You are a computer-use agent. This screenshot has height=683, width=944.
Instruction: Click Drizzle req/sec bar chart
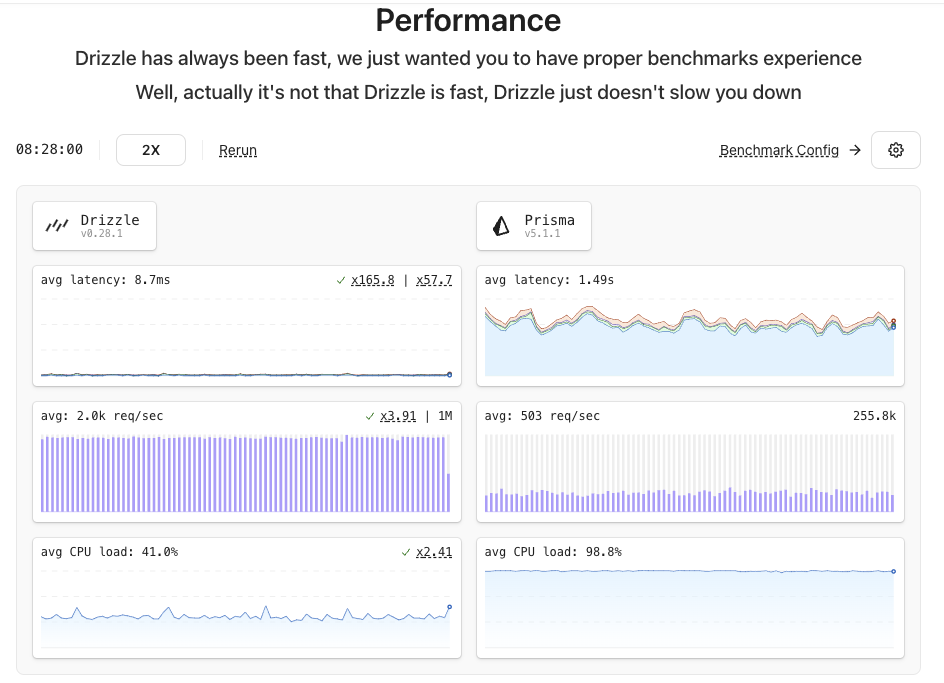pyautogui.click(x=245, y=474)
